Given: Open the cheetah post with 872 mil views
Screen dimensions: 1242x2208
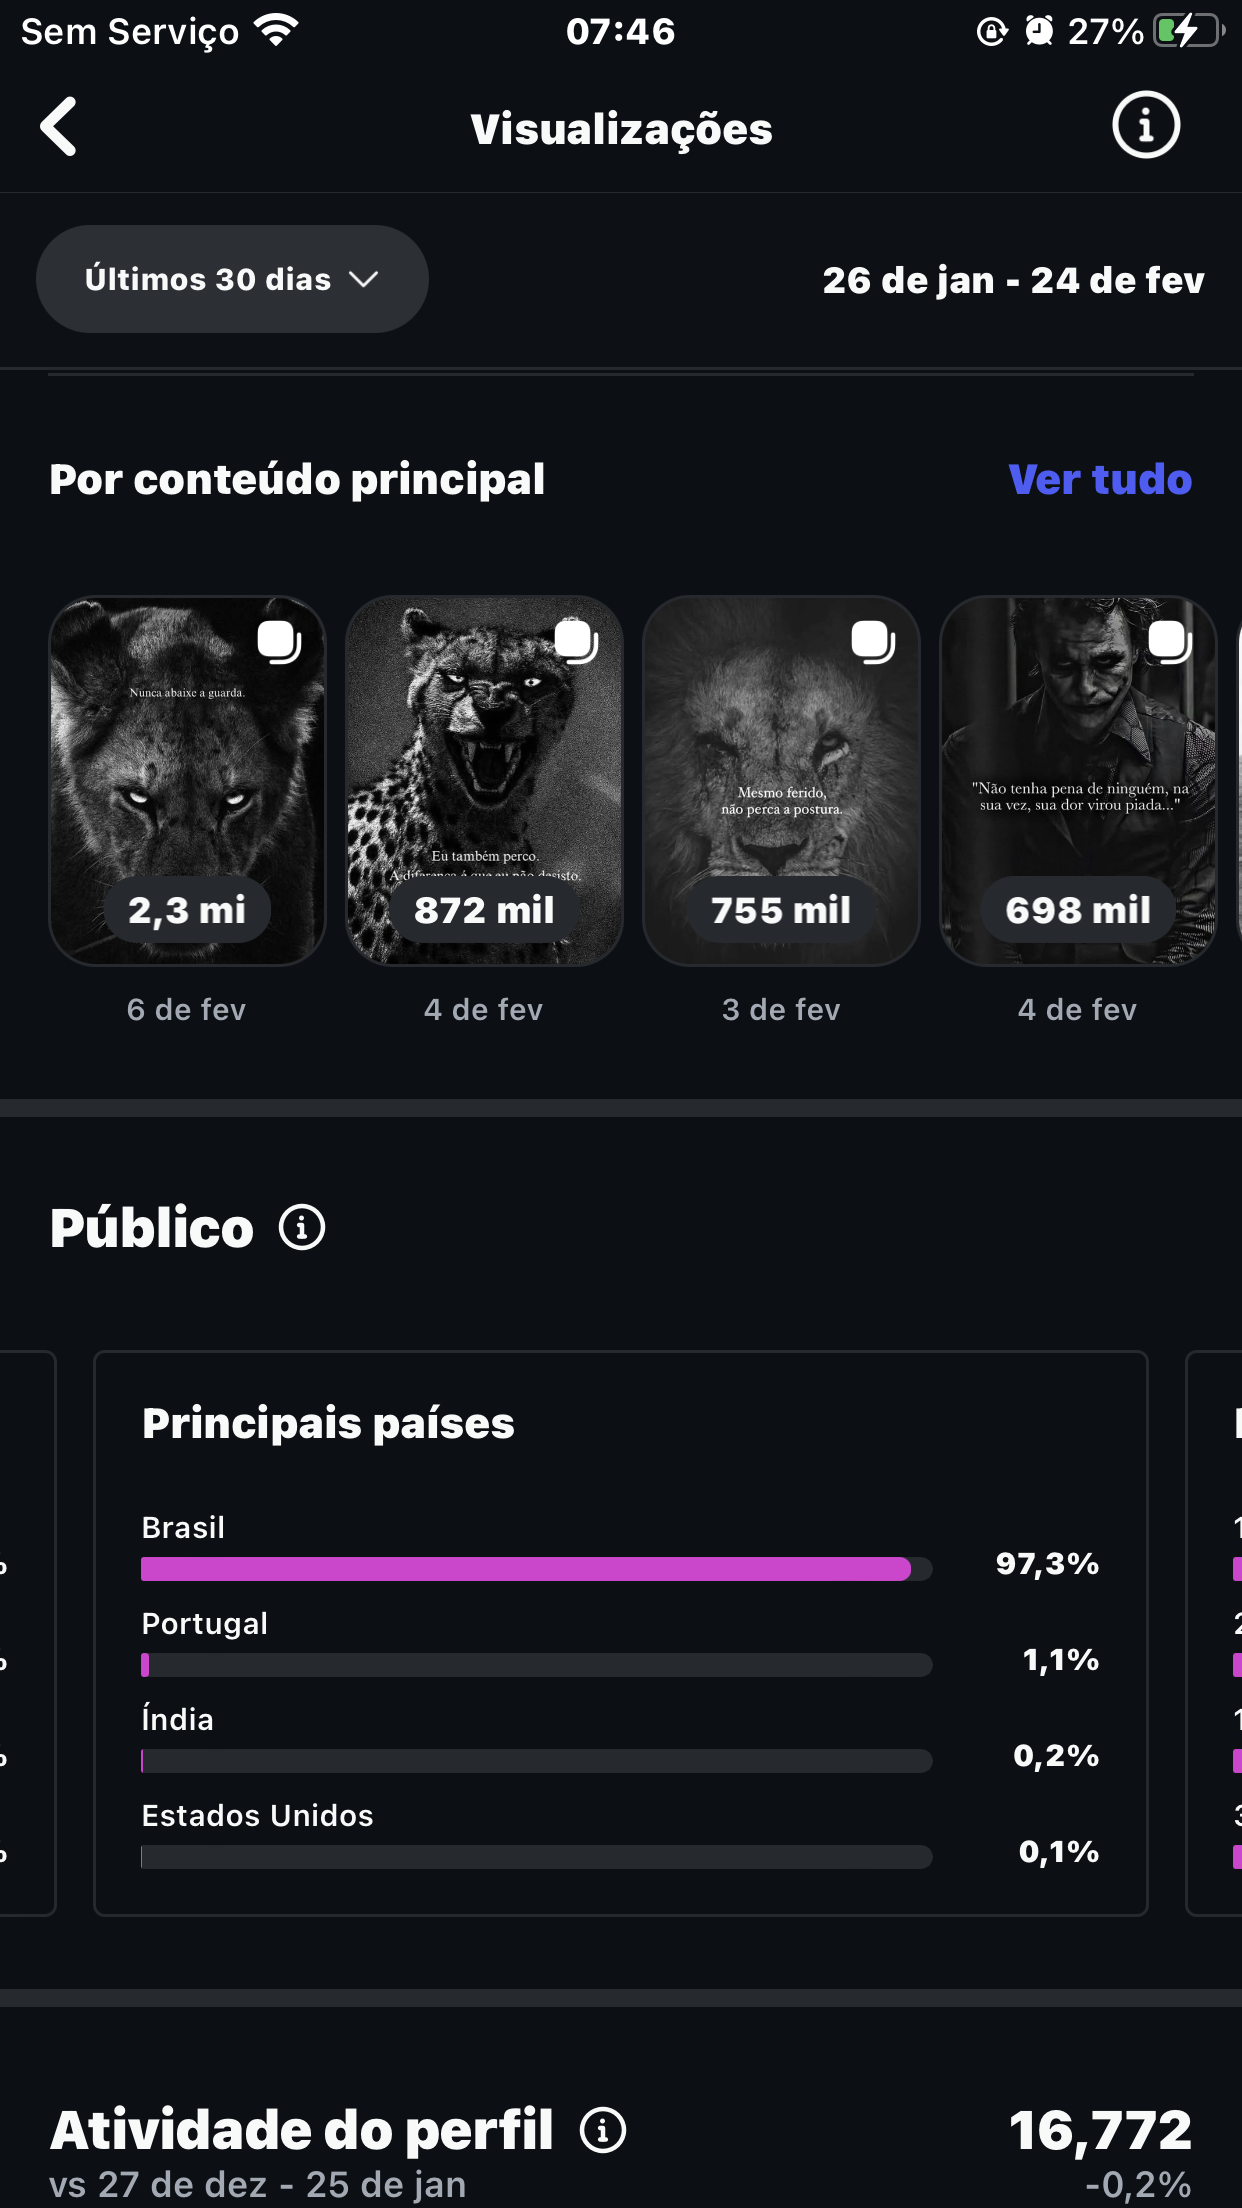Looking at the screenshot, I should pyautogui.click(x=484, y=780).
